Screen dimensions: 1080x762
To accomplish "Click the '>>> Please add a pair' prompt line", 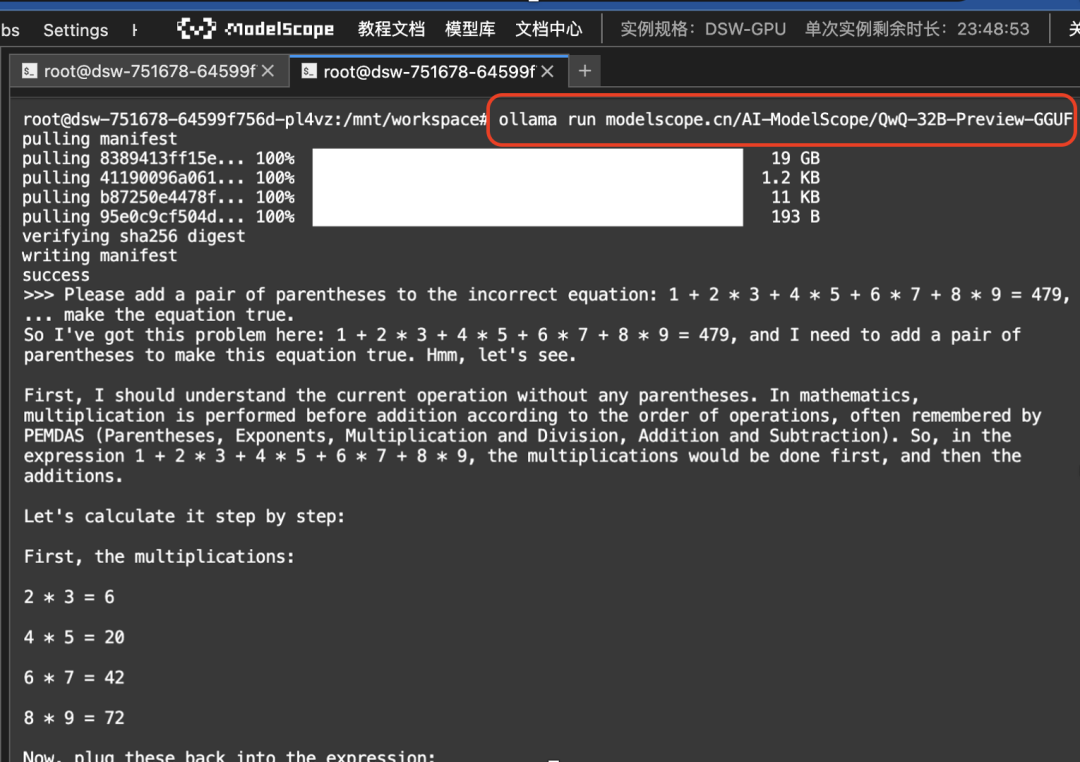I will (x=546, y=295).
